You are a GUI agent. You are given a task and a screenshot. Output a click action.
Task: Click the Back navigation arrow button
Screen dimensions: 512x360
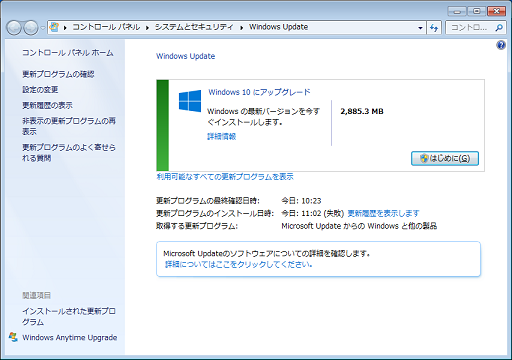[x=14, y=28]
